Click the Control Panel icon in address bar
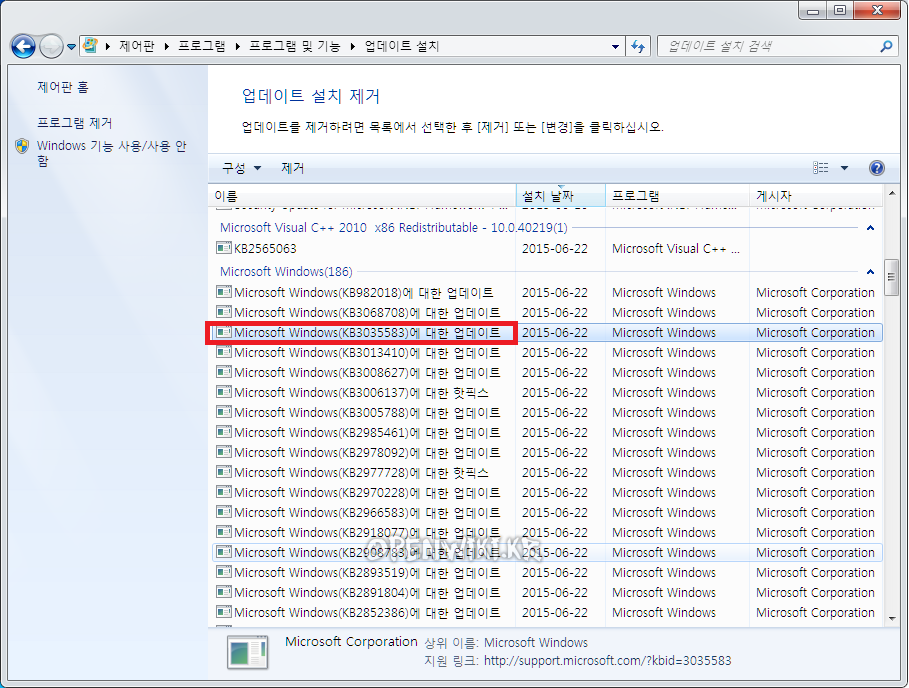Viewport: 909px width, 688px height. (x=90, y=46)
